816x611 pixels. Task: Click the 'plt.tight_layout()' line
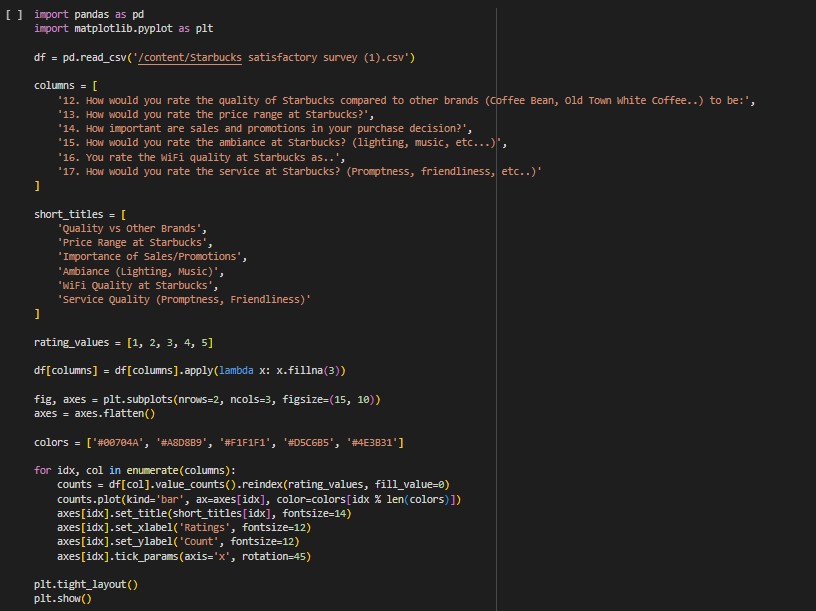(86, 584)
